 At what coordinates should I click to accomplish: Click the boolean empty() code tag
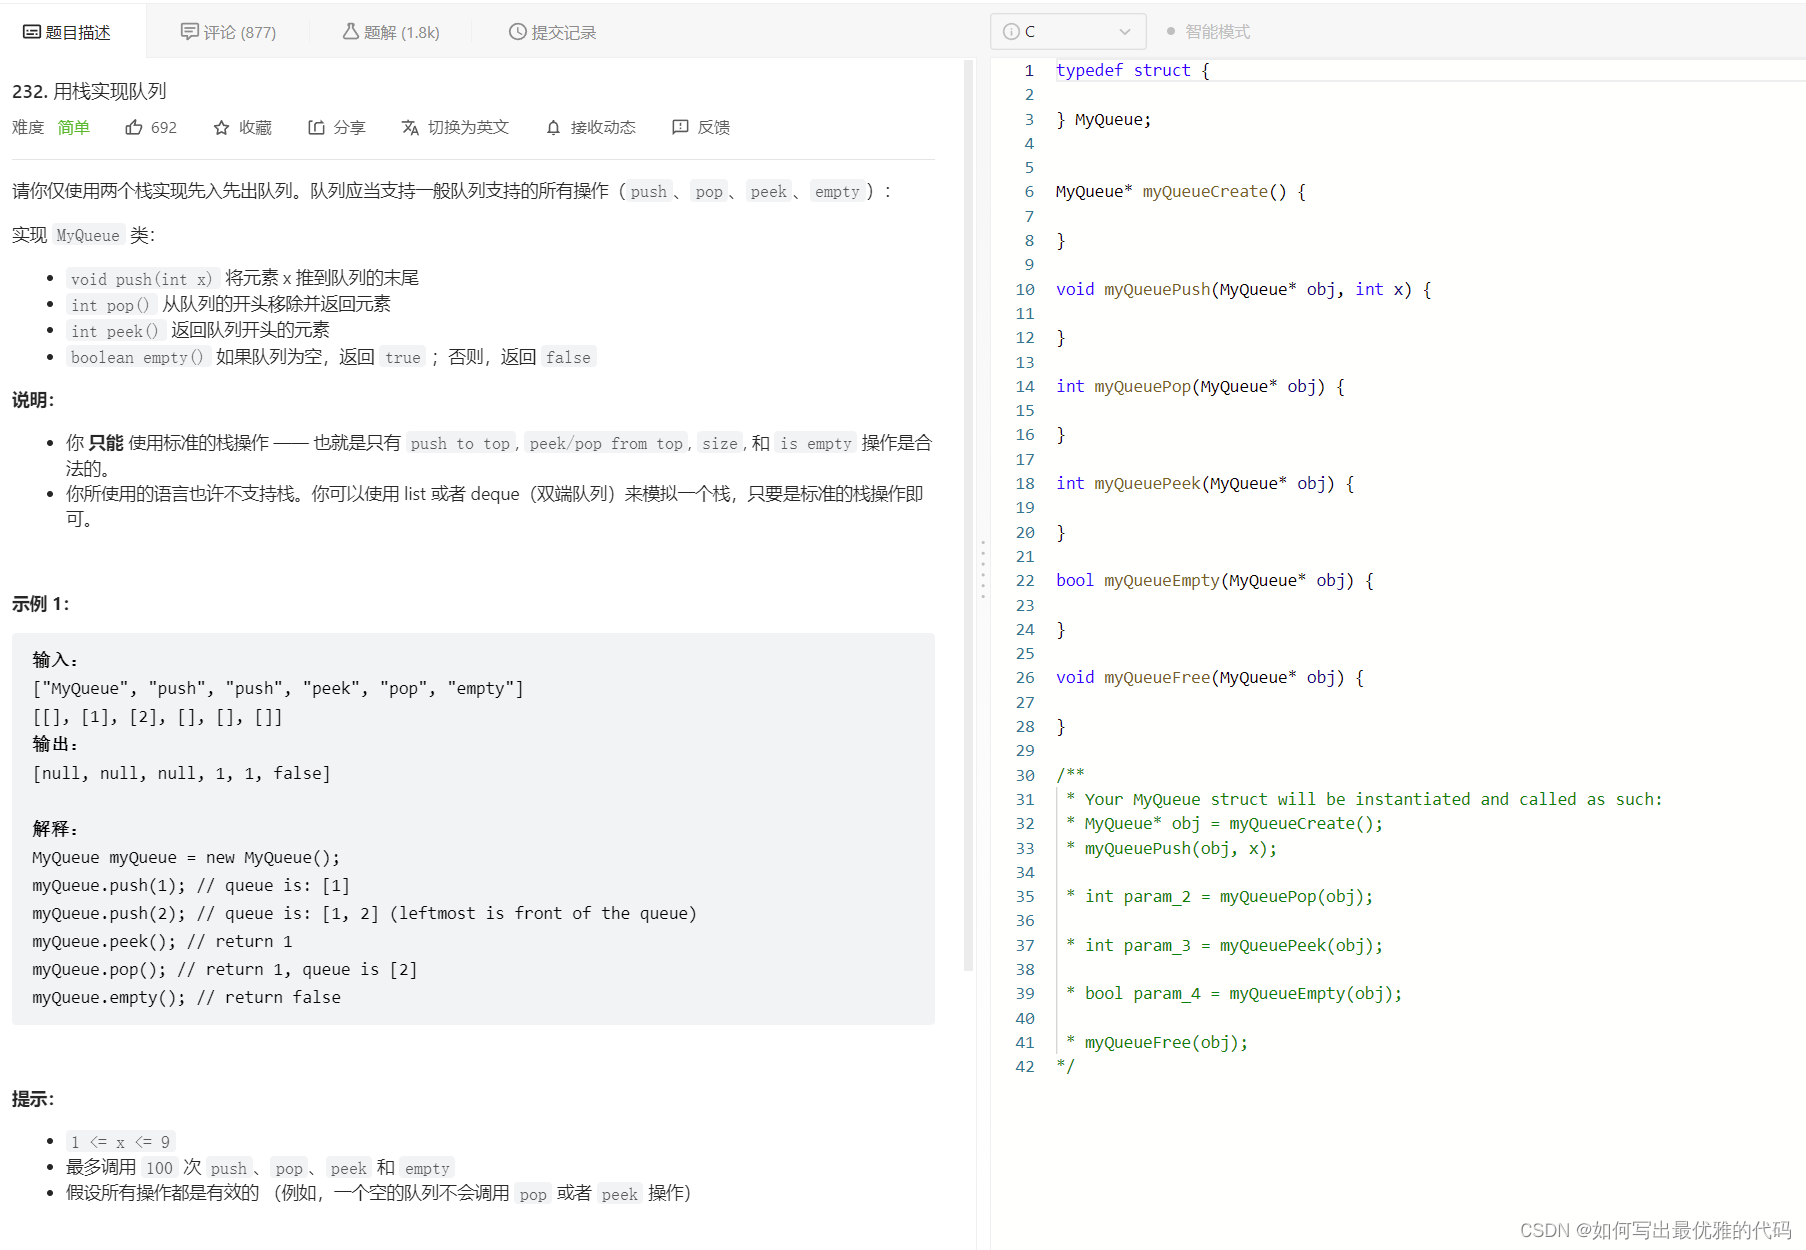click(137, 357)
